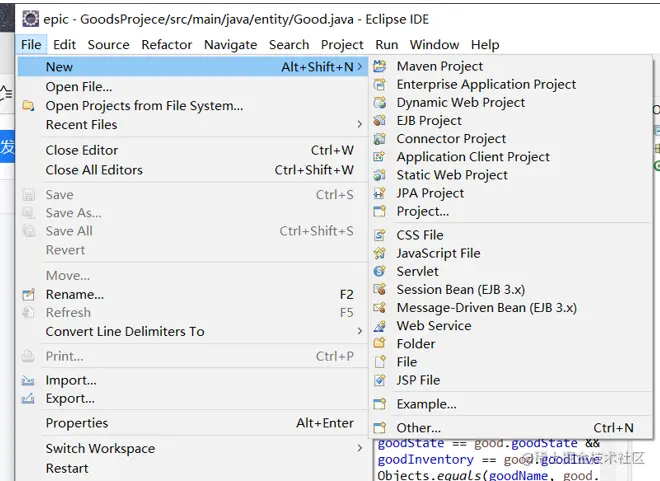Click the Web Service icon

(379, 326)
